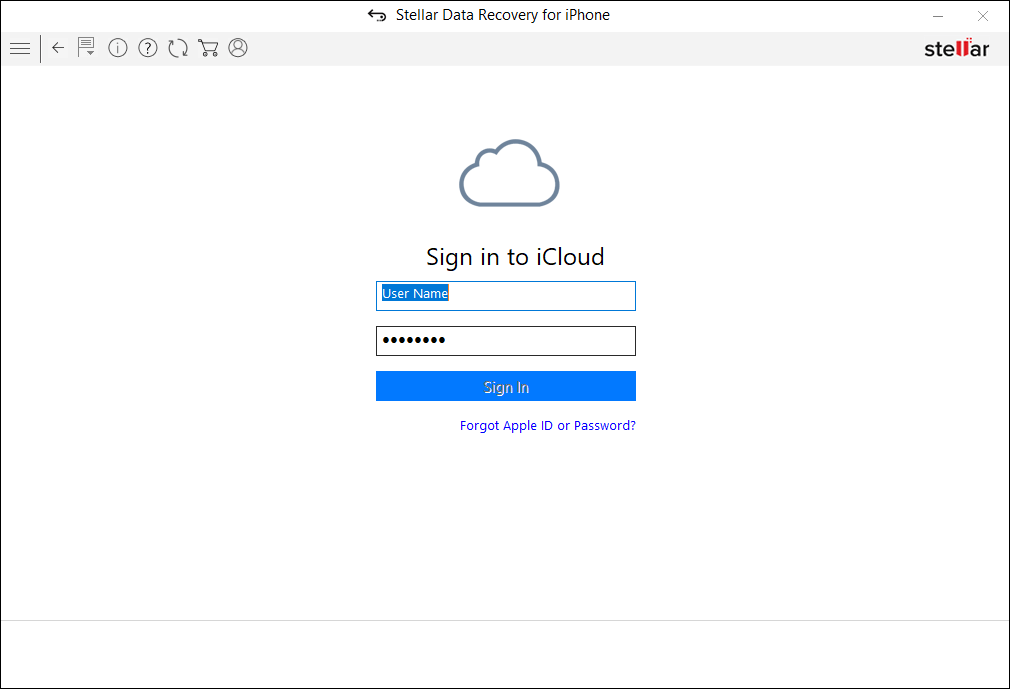The width and height of the screenshot is (1010, 689).
Task: Close the Stellar Data Recovery window
Action: (983, 16)
